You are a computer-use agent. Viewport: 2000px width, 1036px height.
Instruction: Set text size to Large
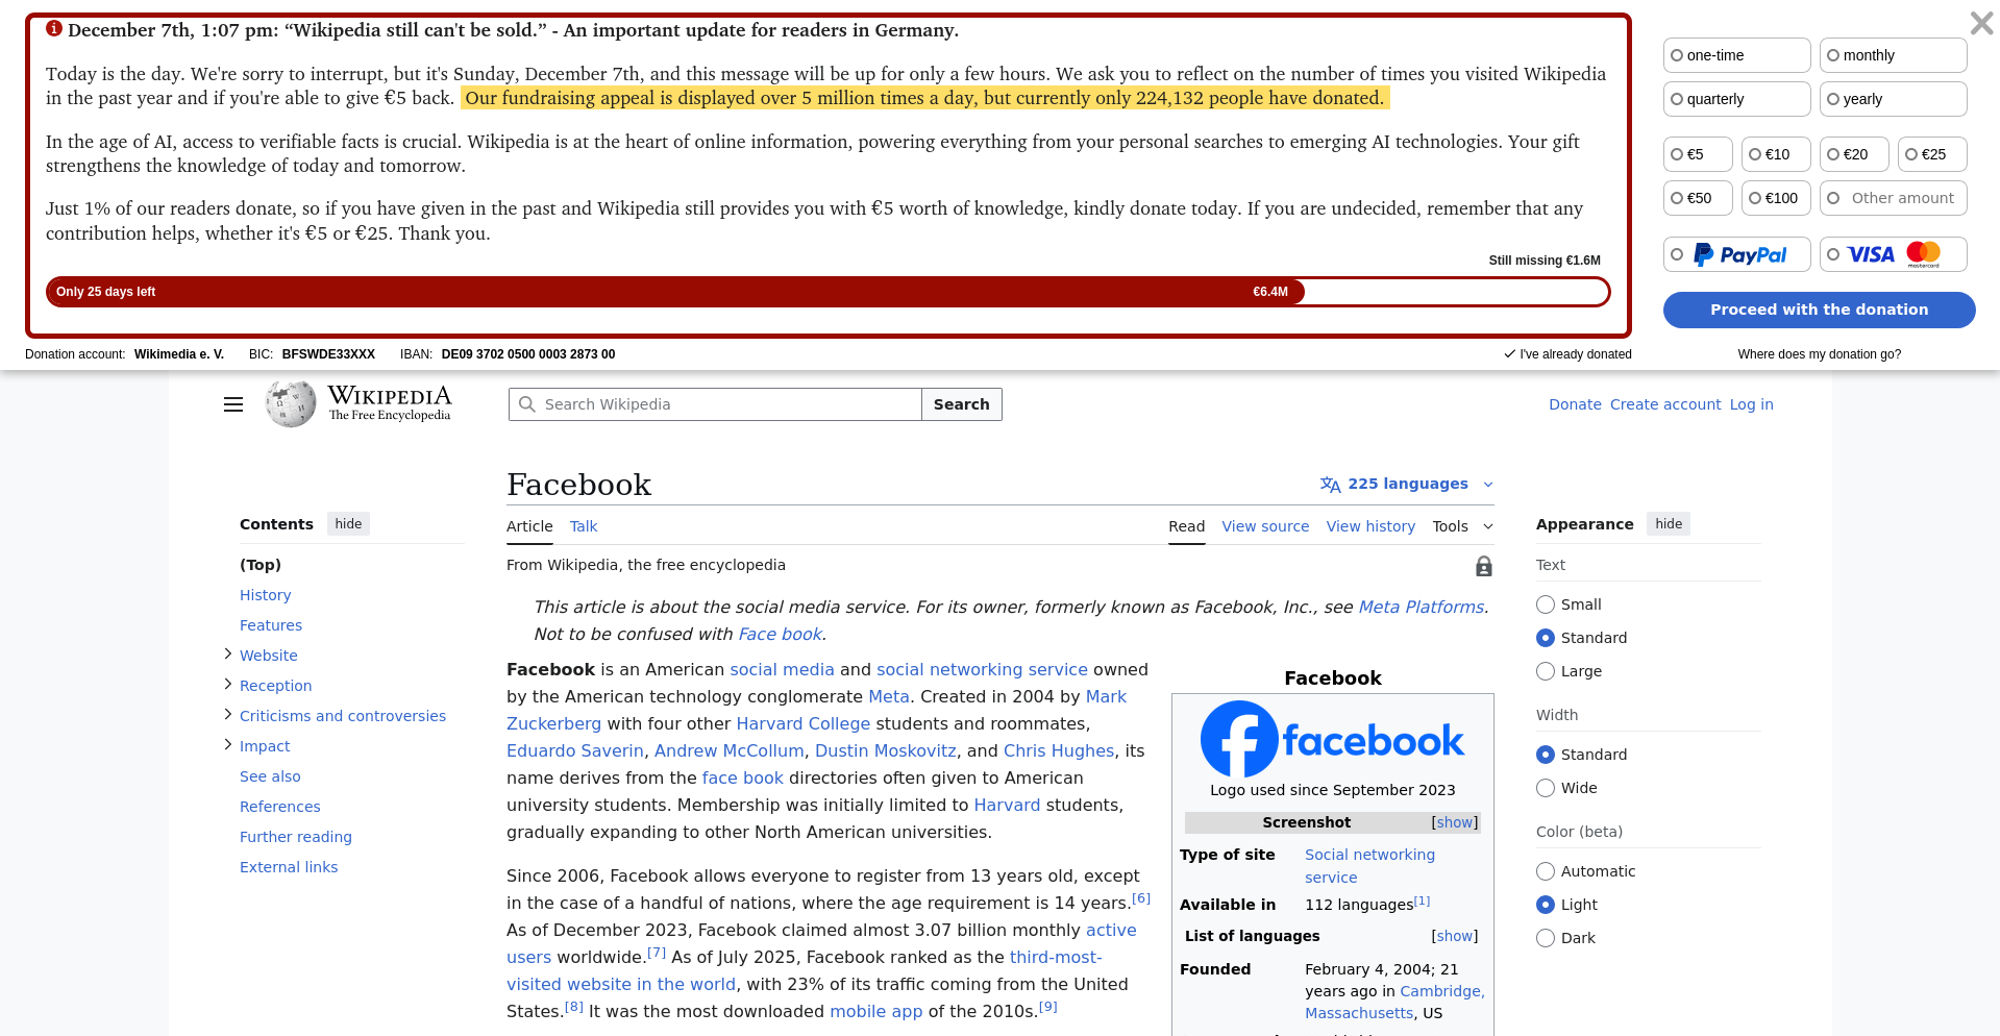(x=1546, y=671)
